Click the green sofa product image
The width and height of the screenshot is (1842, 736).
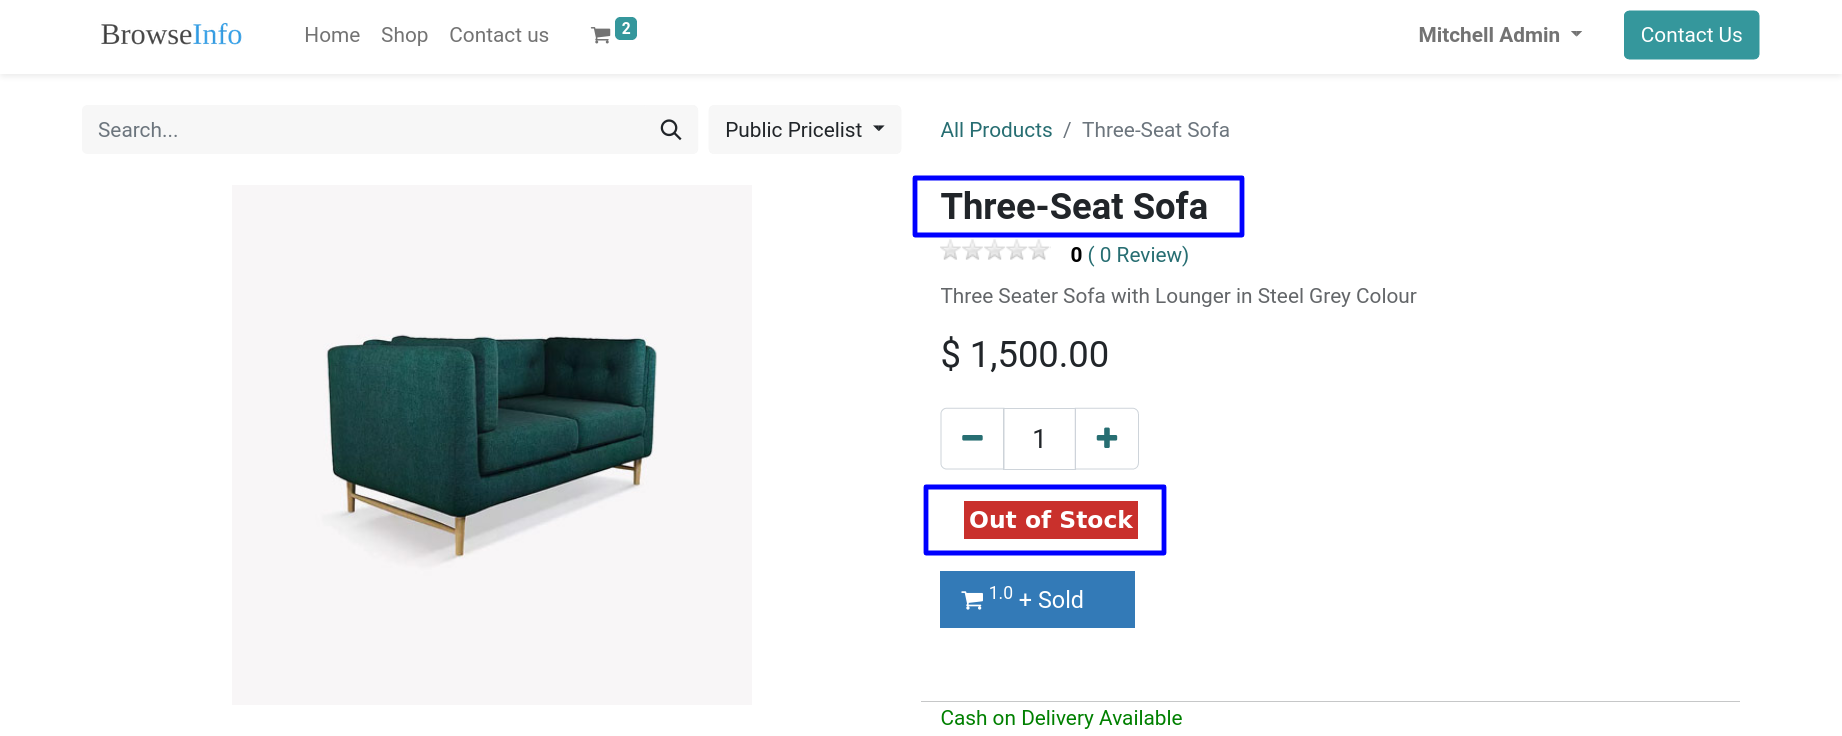click(492, 445)
